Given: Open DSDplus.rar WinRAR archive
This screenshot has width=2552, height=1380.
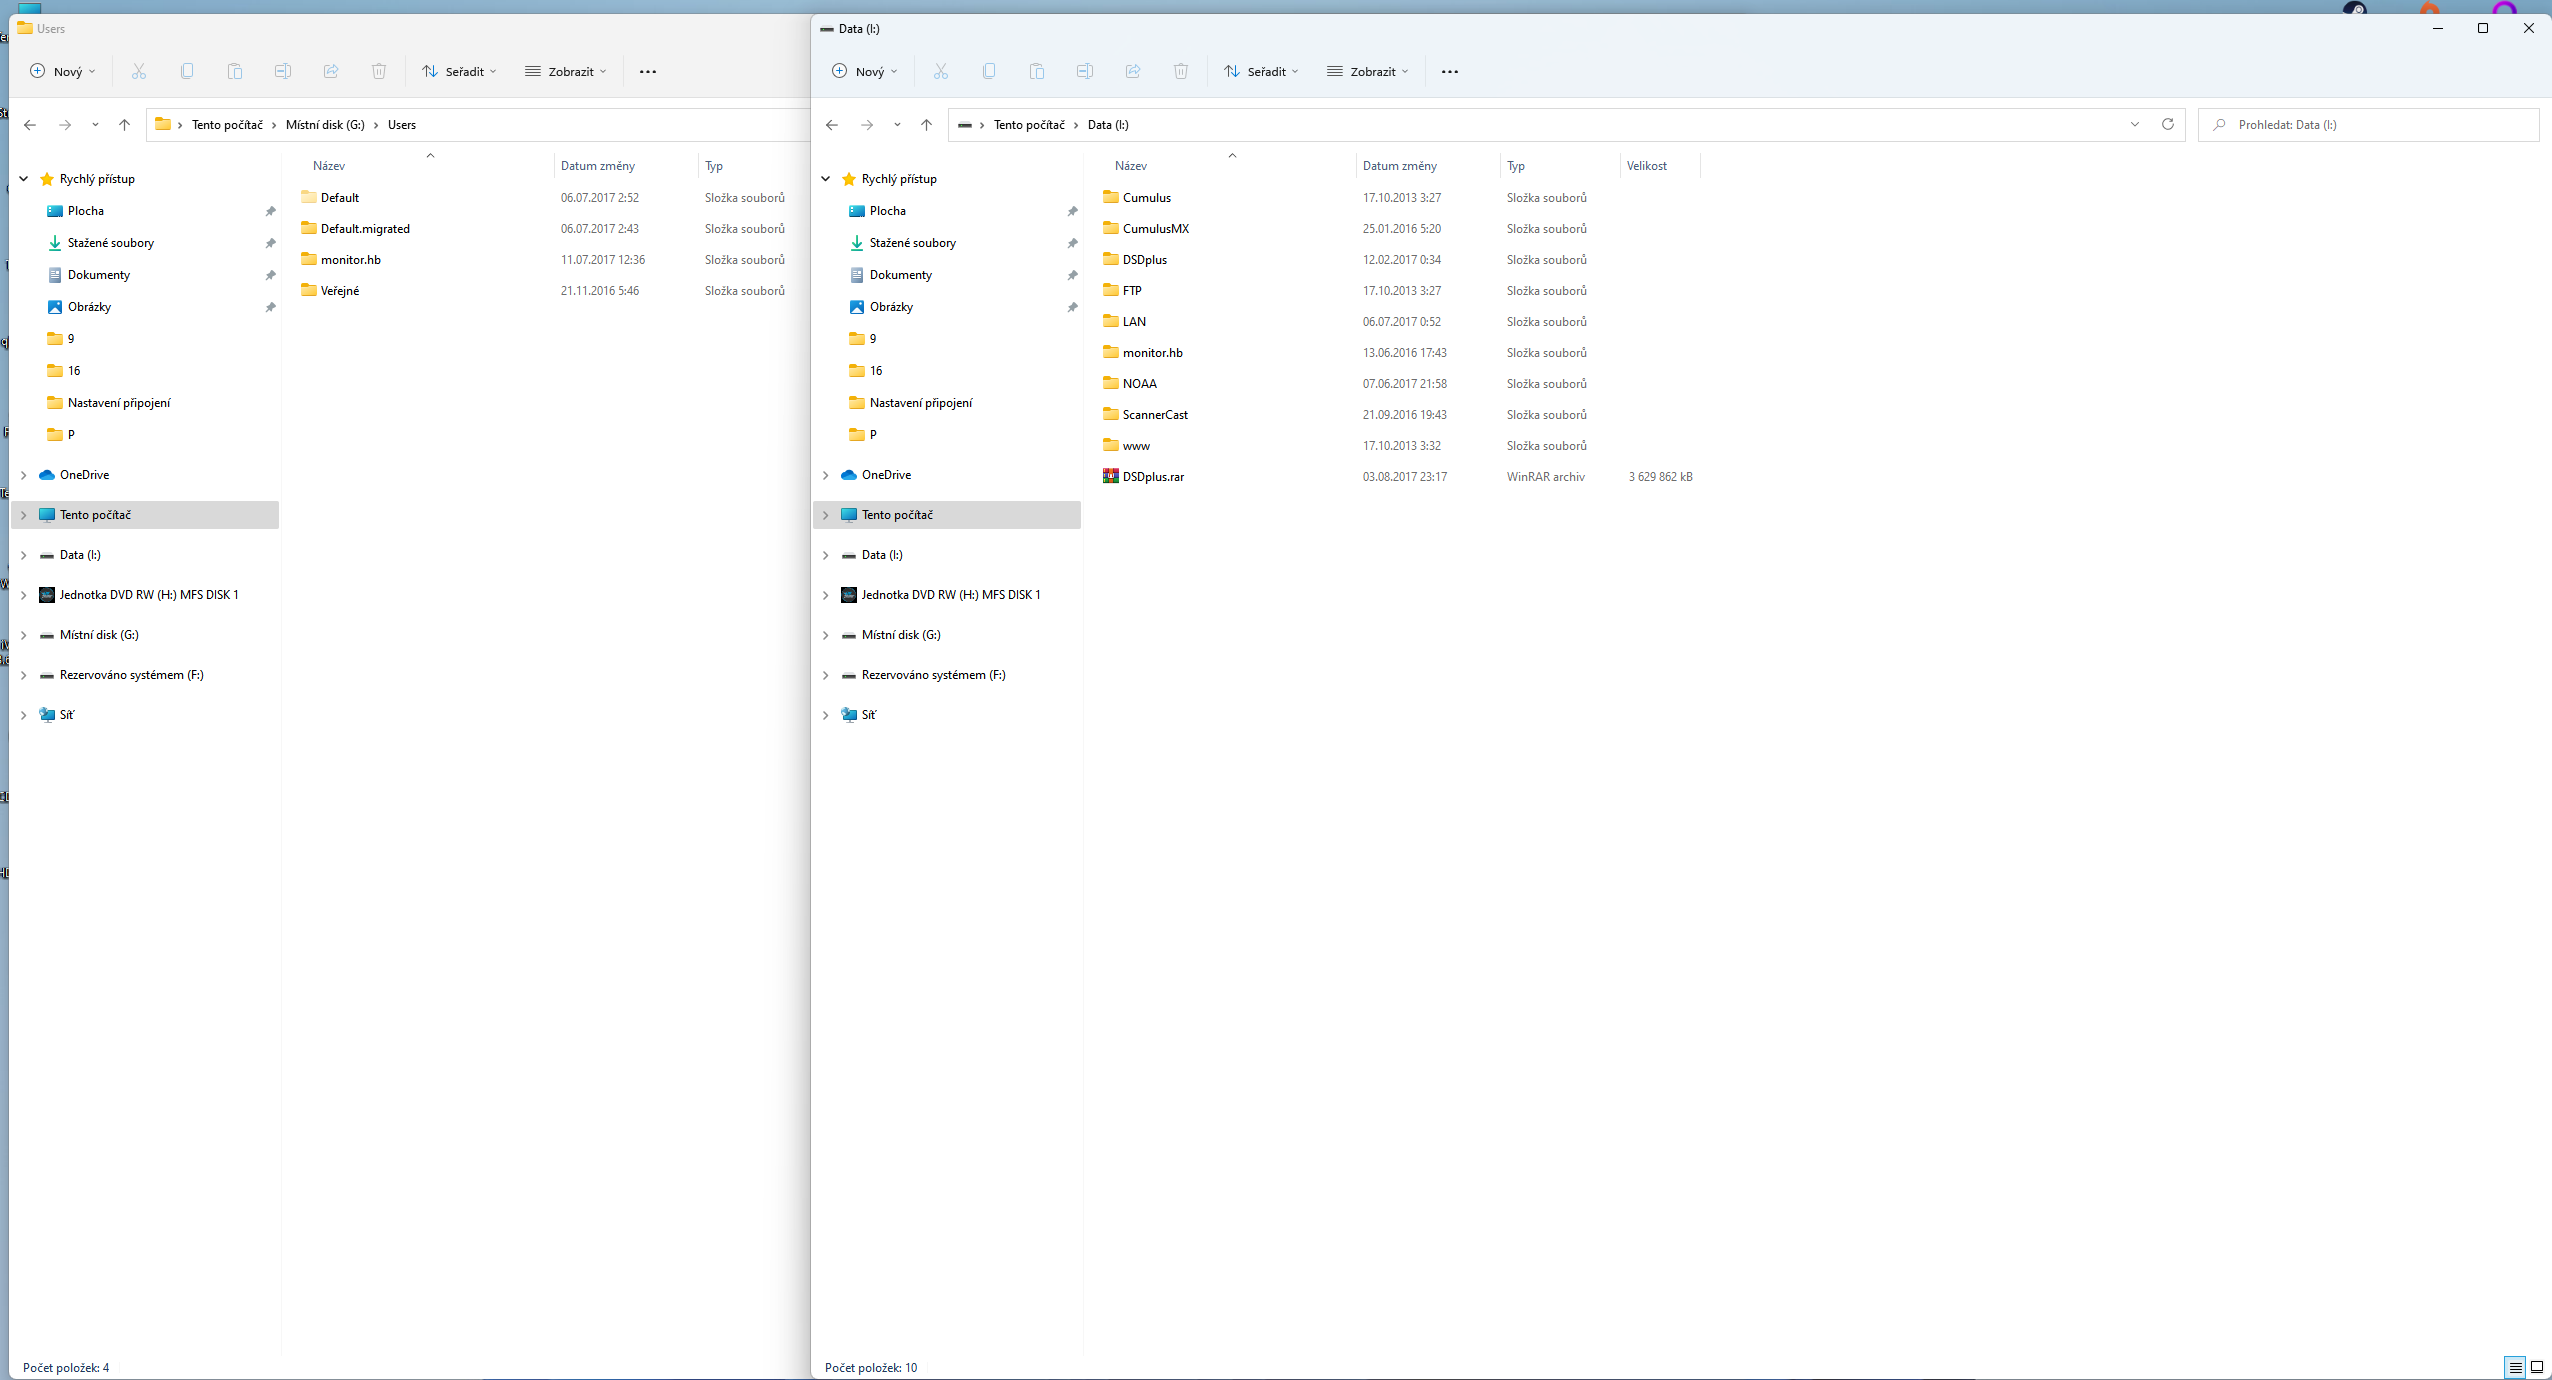Looking at the screenshot, I should [x=1152, y=477].
